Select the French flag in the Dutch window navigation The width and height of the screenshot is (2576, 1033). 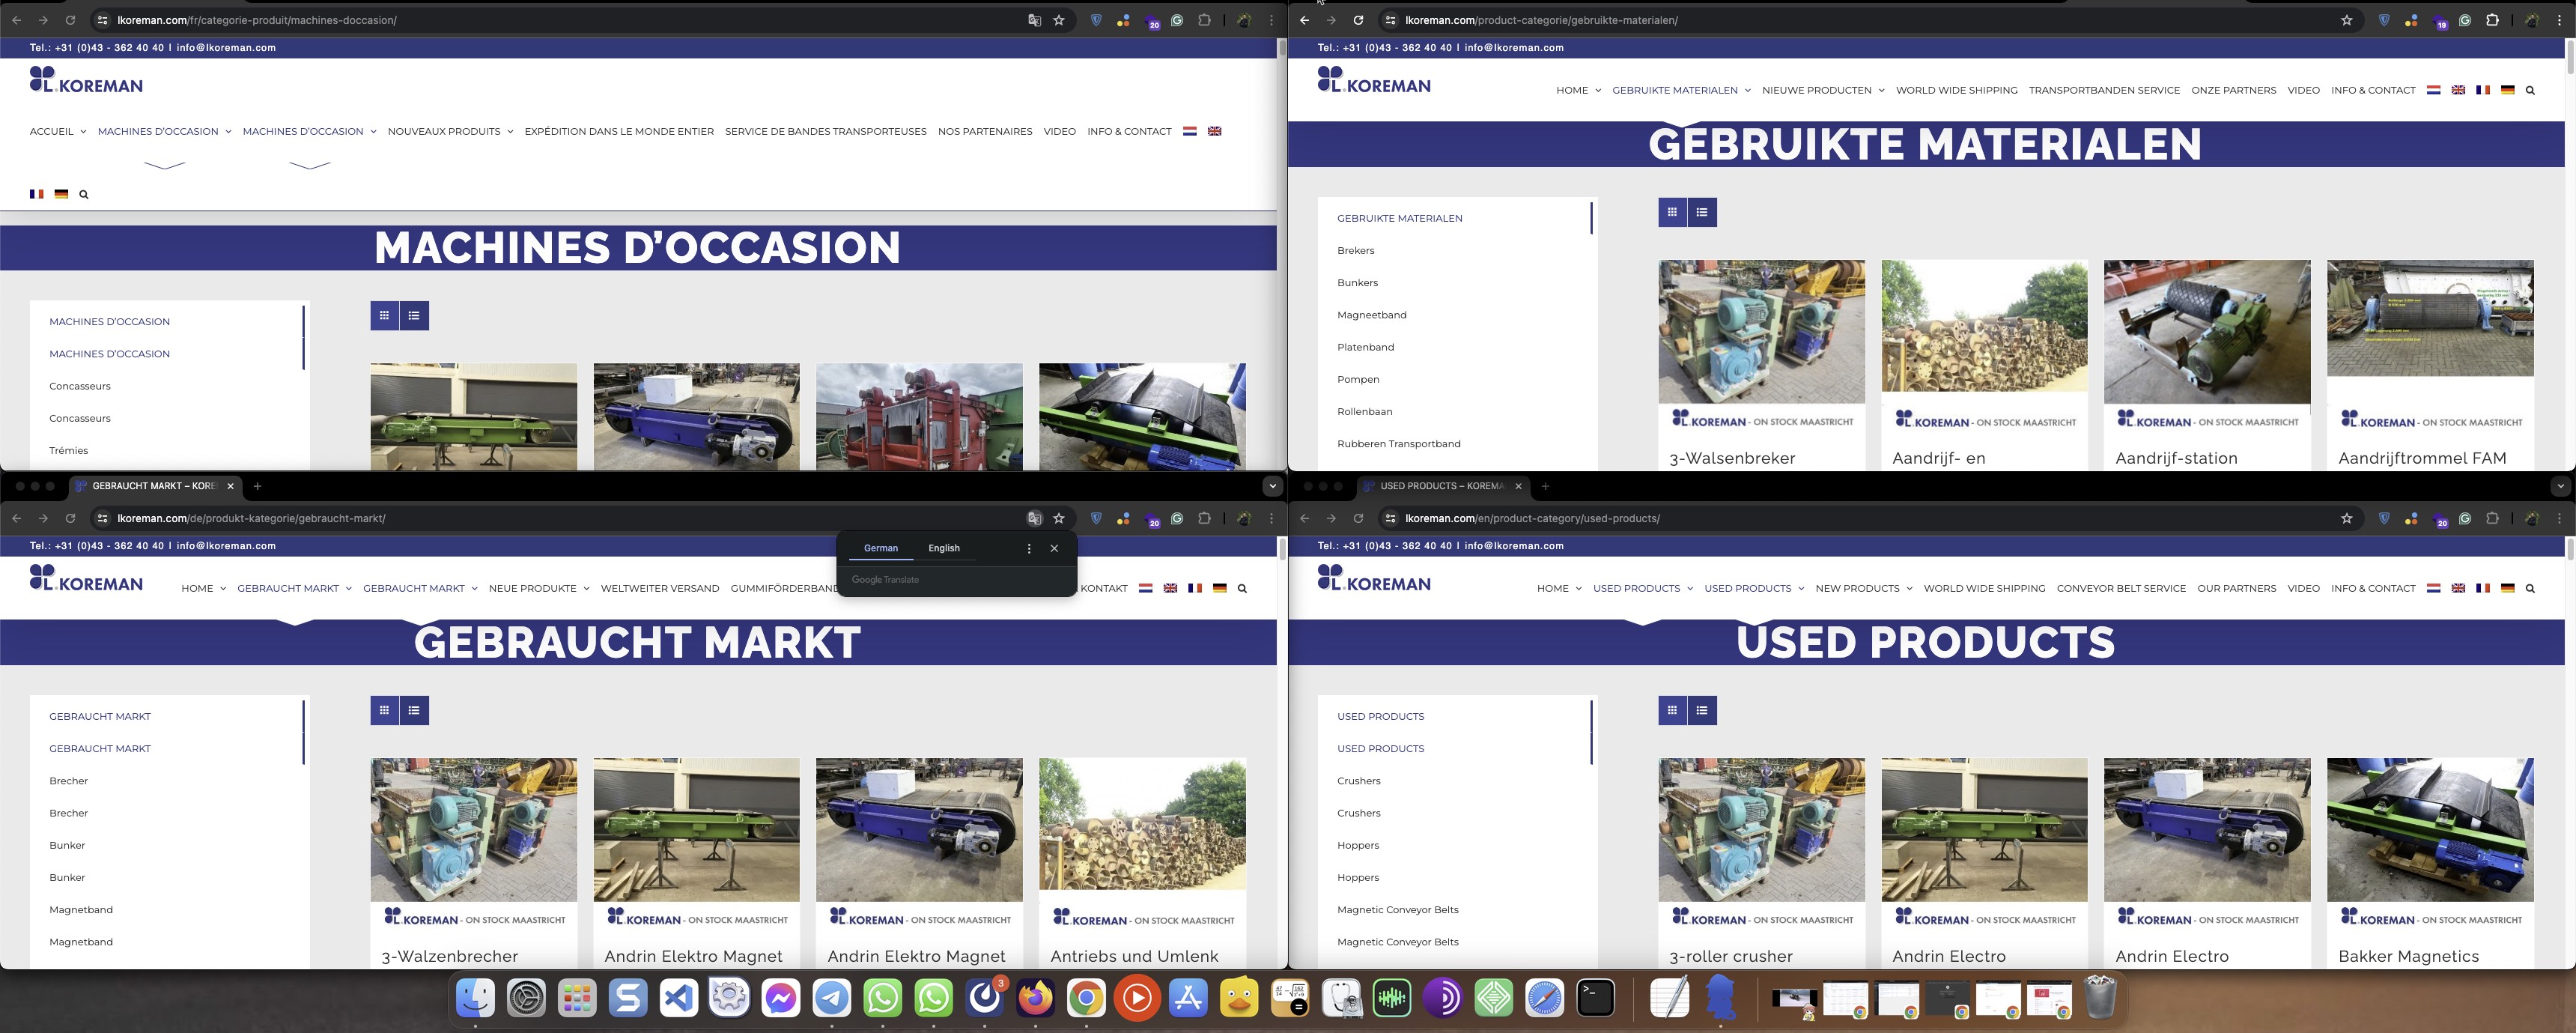point(2482,90)
